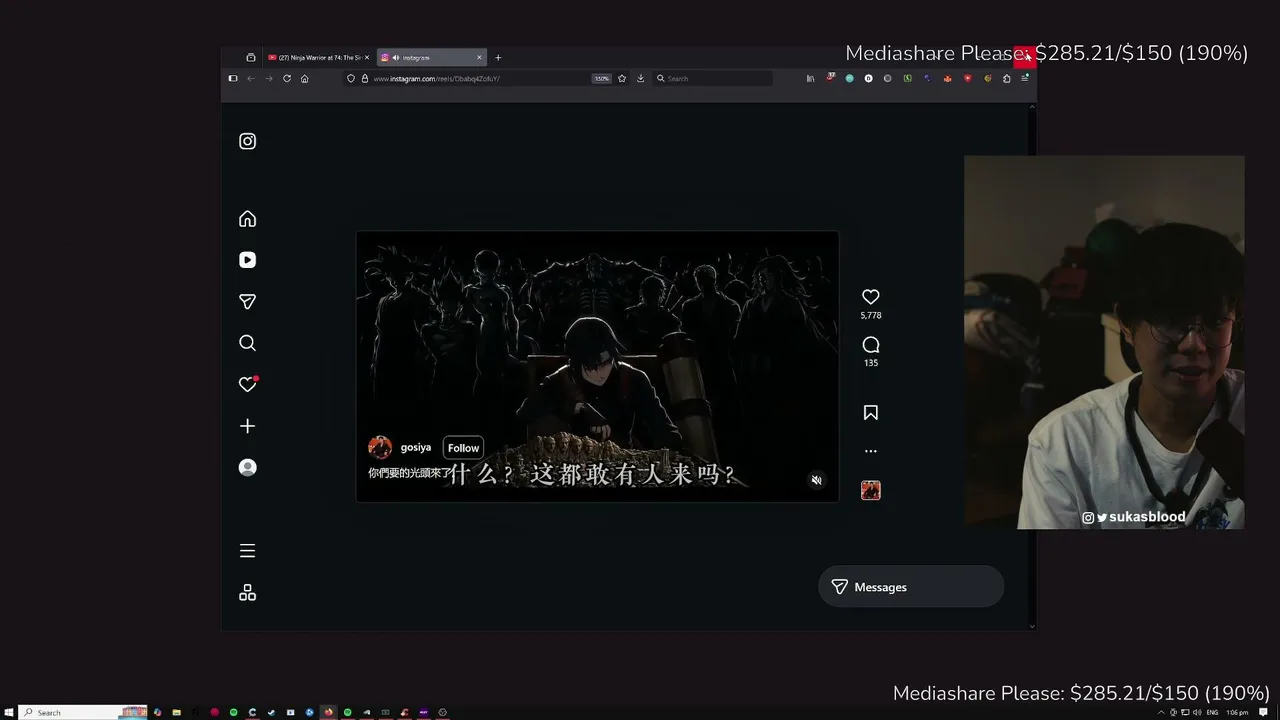Image resolution: width=1280 pixels, height=720 pixels.
Task: Unmute the reel audio
Action: click(816, 480)
